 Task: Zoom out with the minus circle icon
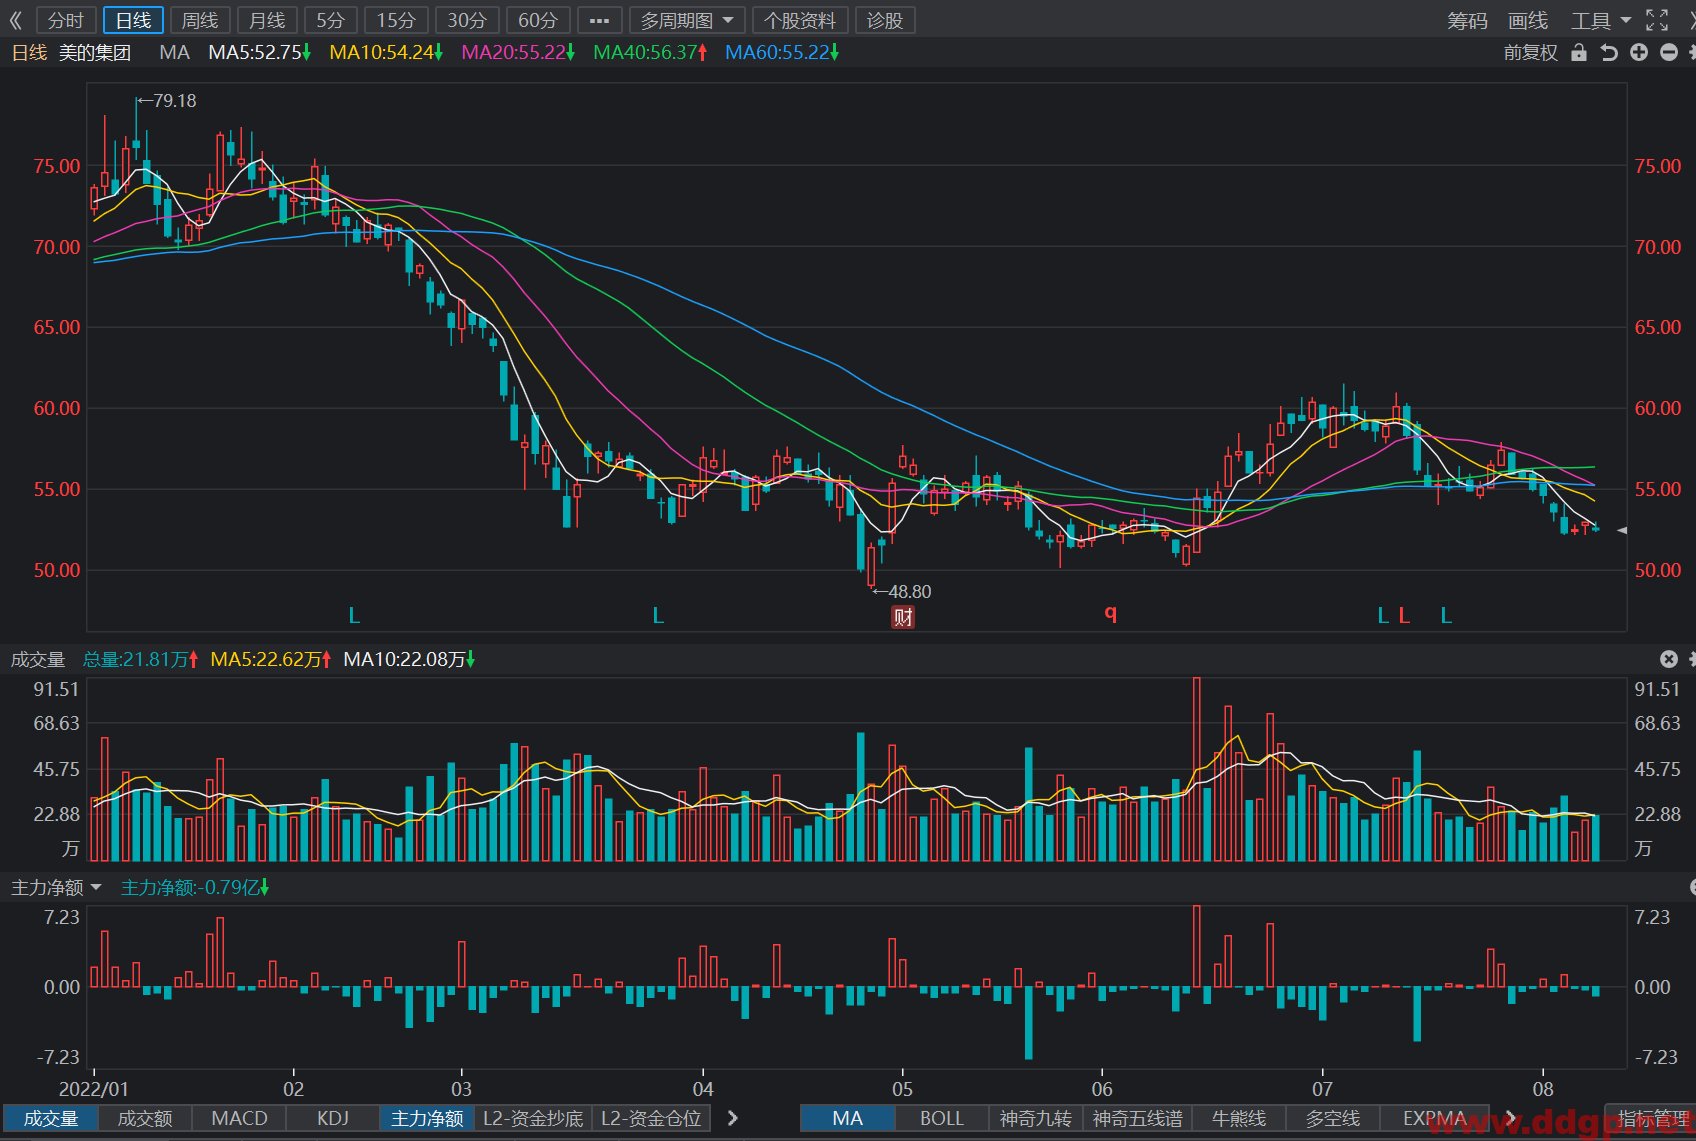tap(1669, 53)
